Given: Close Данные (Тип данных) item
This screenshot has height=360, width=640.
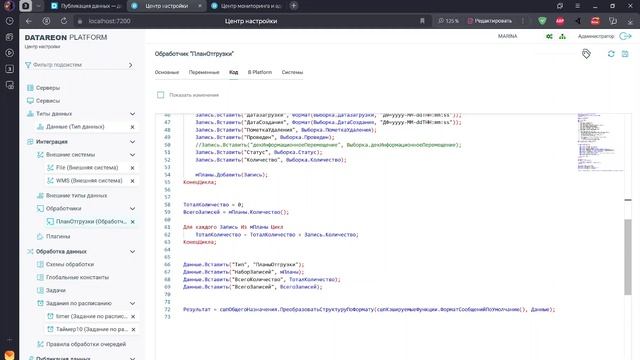Looking at the screenshot, I should pyautogui.click(x=132, y=127).
